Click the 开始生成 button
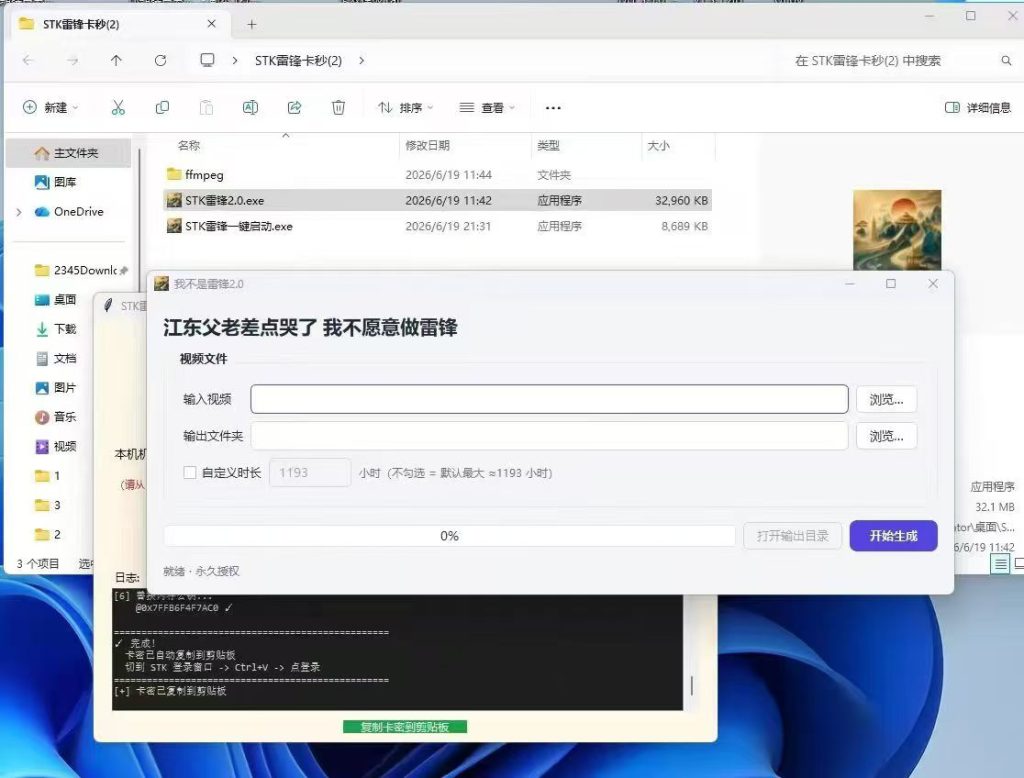The image size is (1024, 778). [893, 536]
